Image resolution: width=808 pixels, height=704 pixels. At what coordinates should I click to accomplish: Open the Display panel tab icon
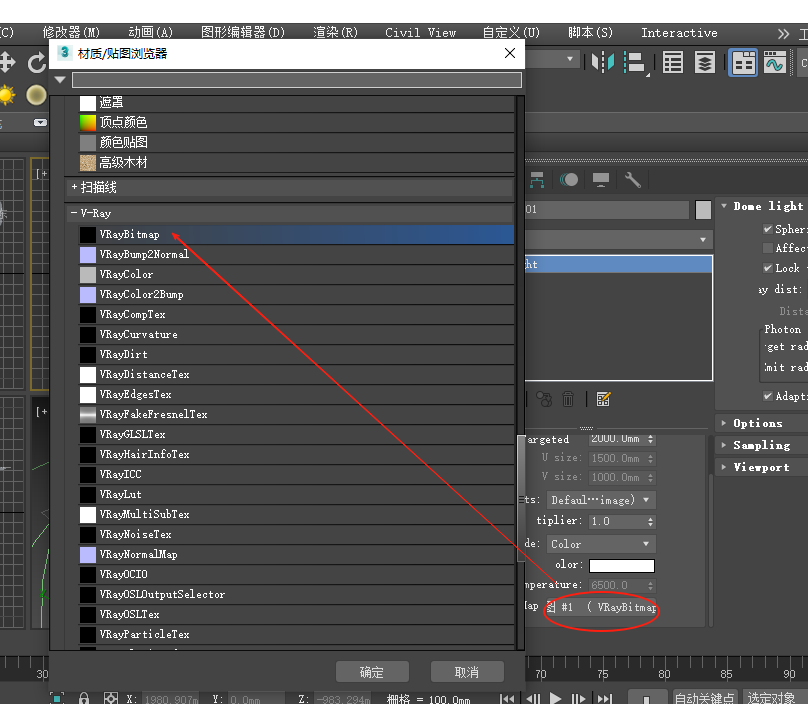tap(601, 180)
